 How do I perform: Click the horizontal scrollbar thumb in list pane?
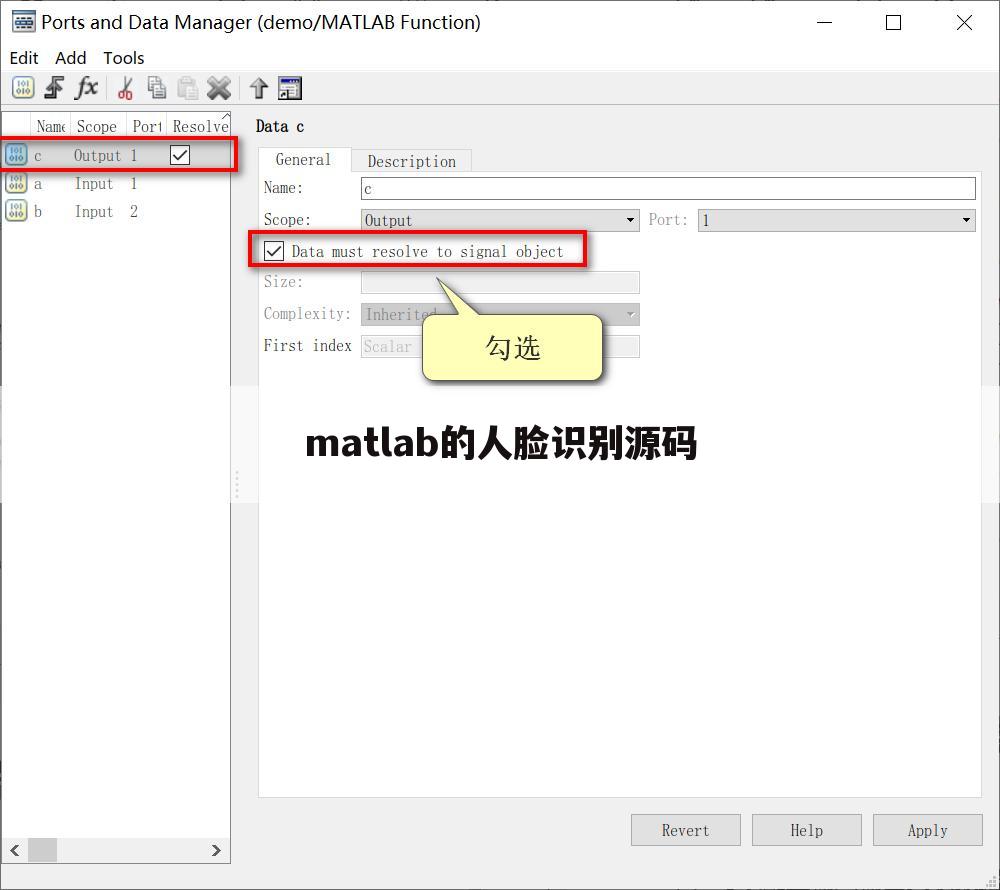pos(43,850)
